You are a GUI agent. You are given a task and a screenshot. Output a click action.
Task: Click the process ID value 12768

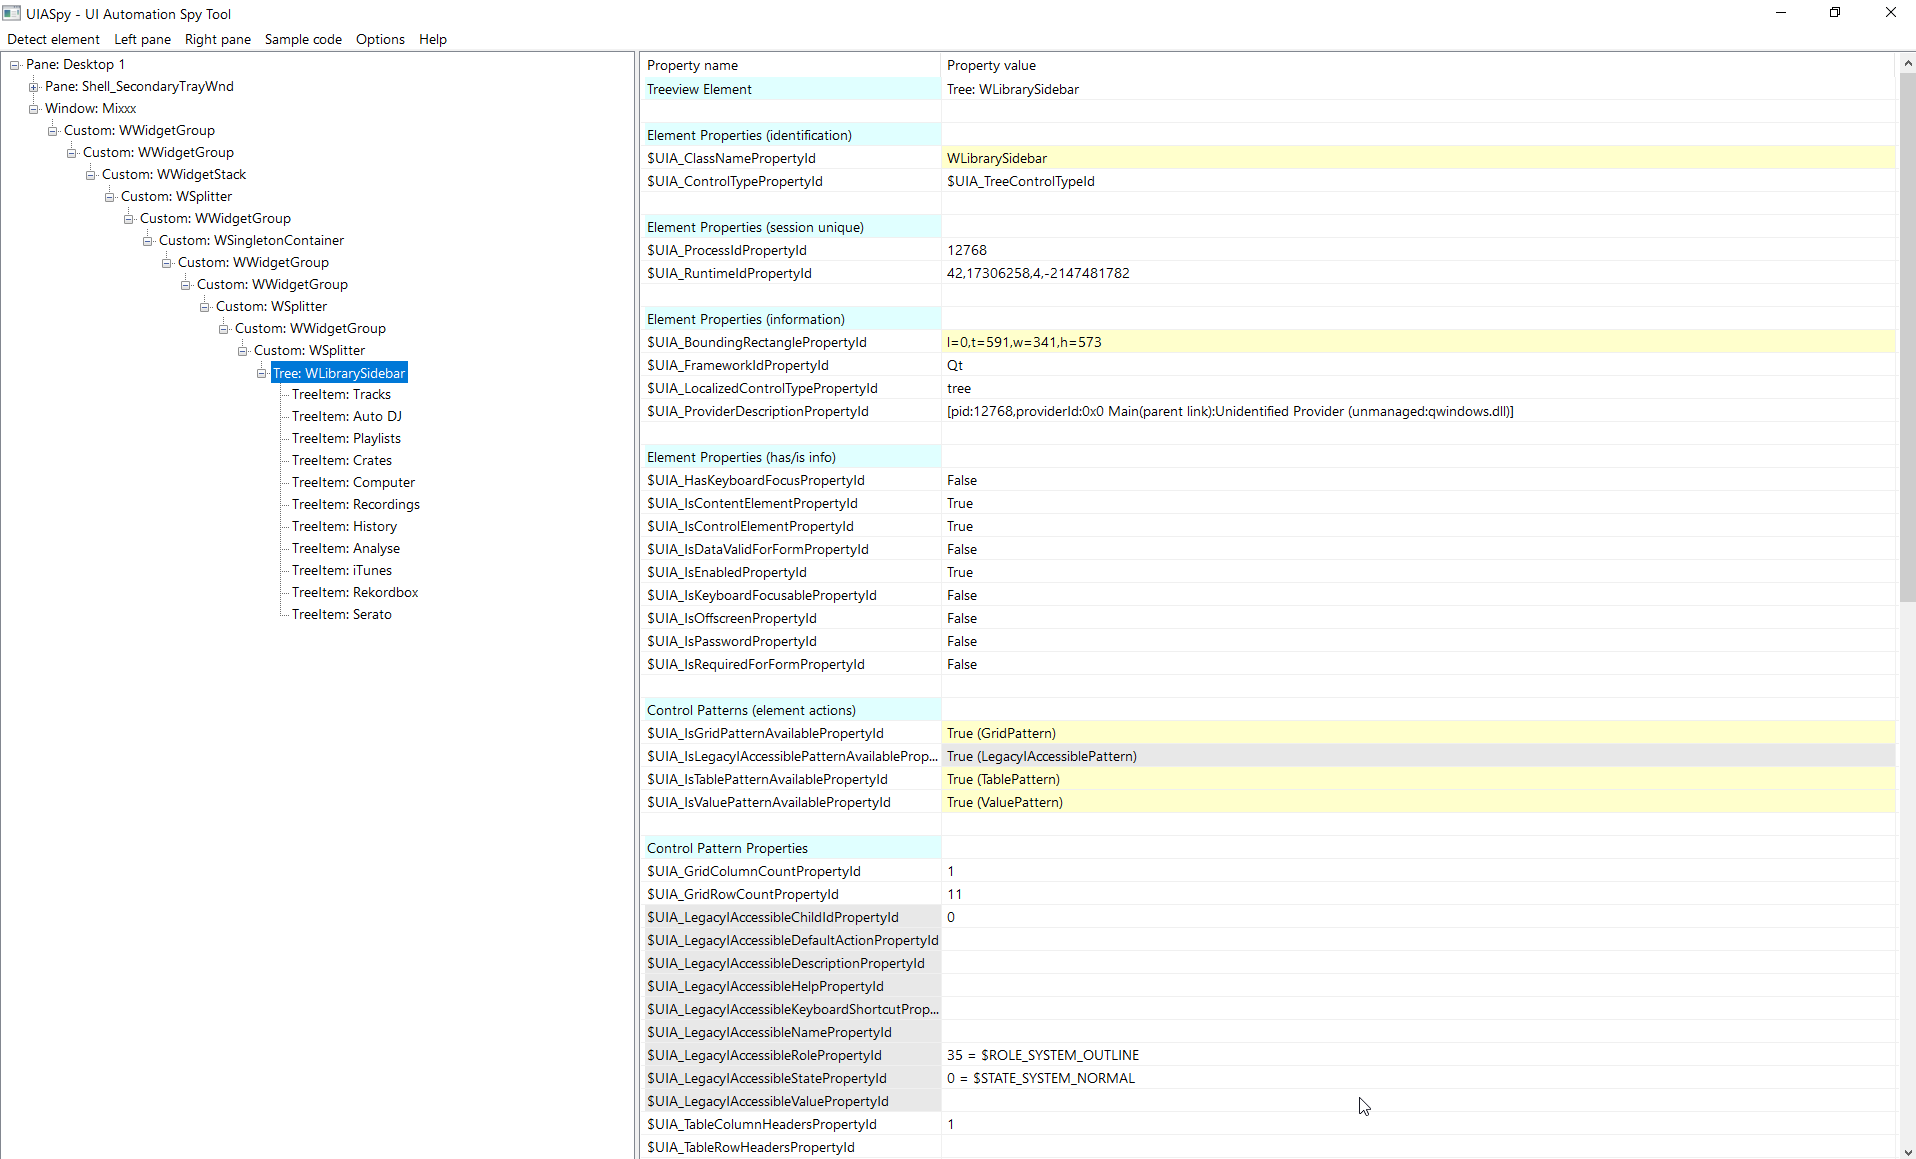(x=966, y=251)
